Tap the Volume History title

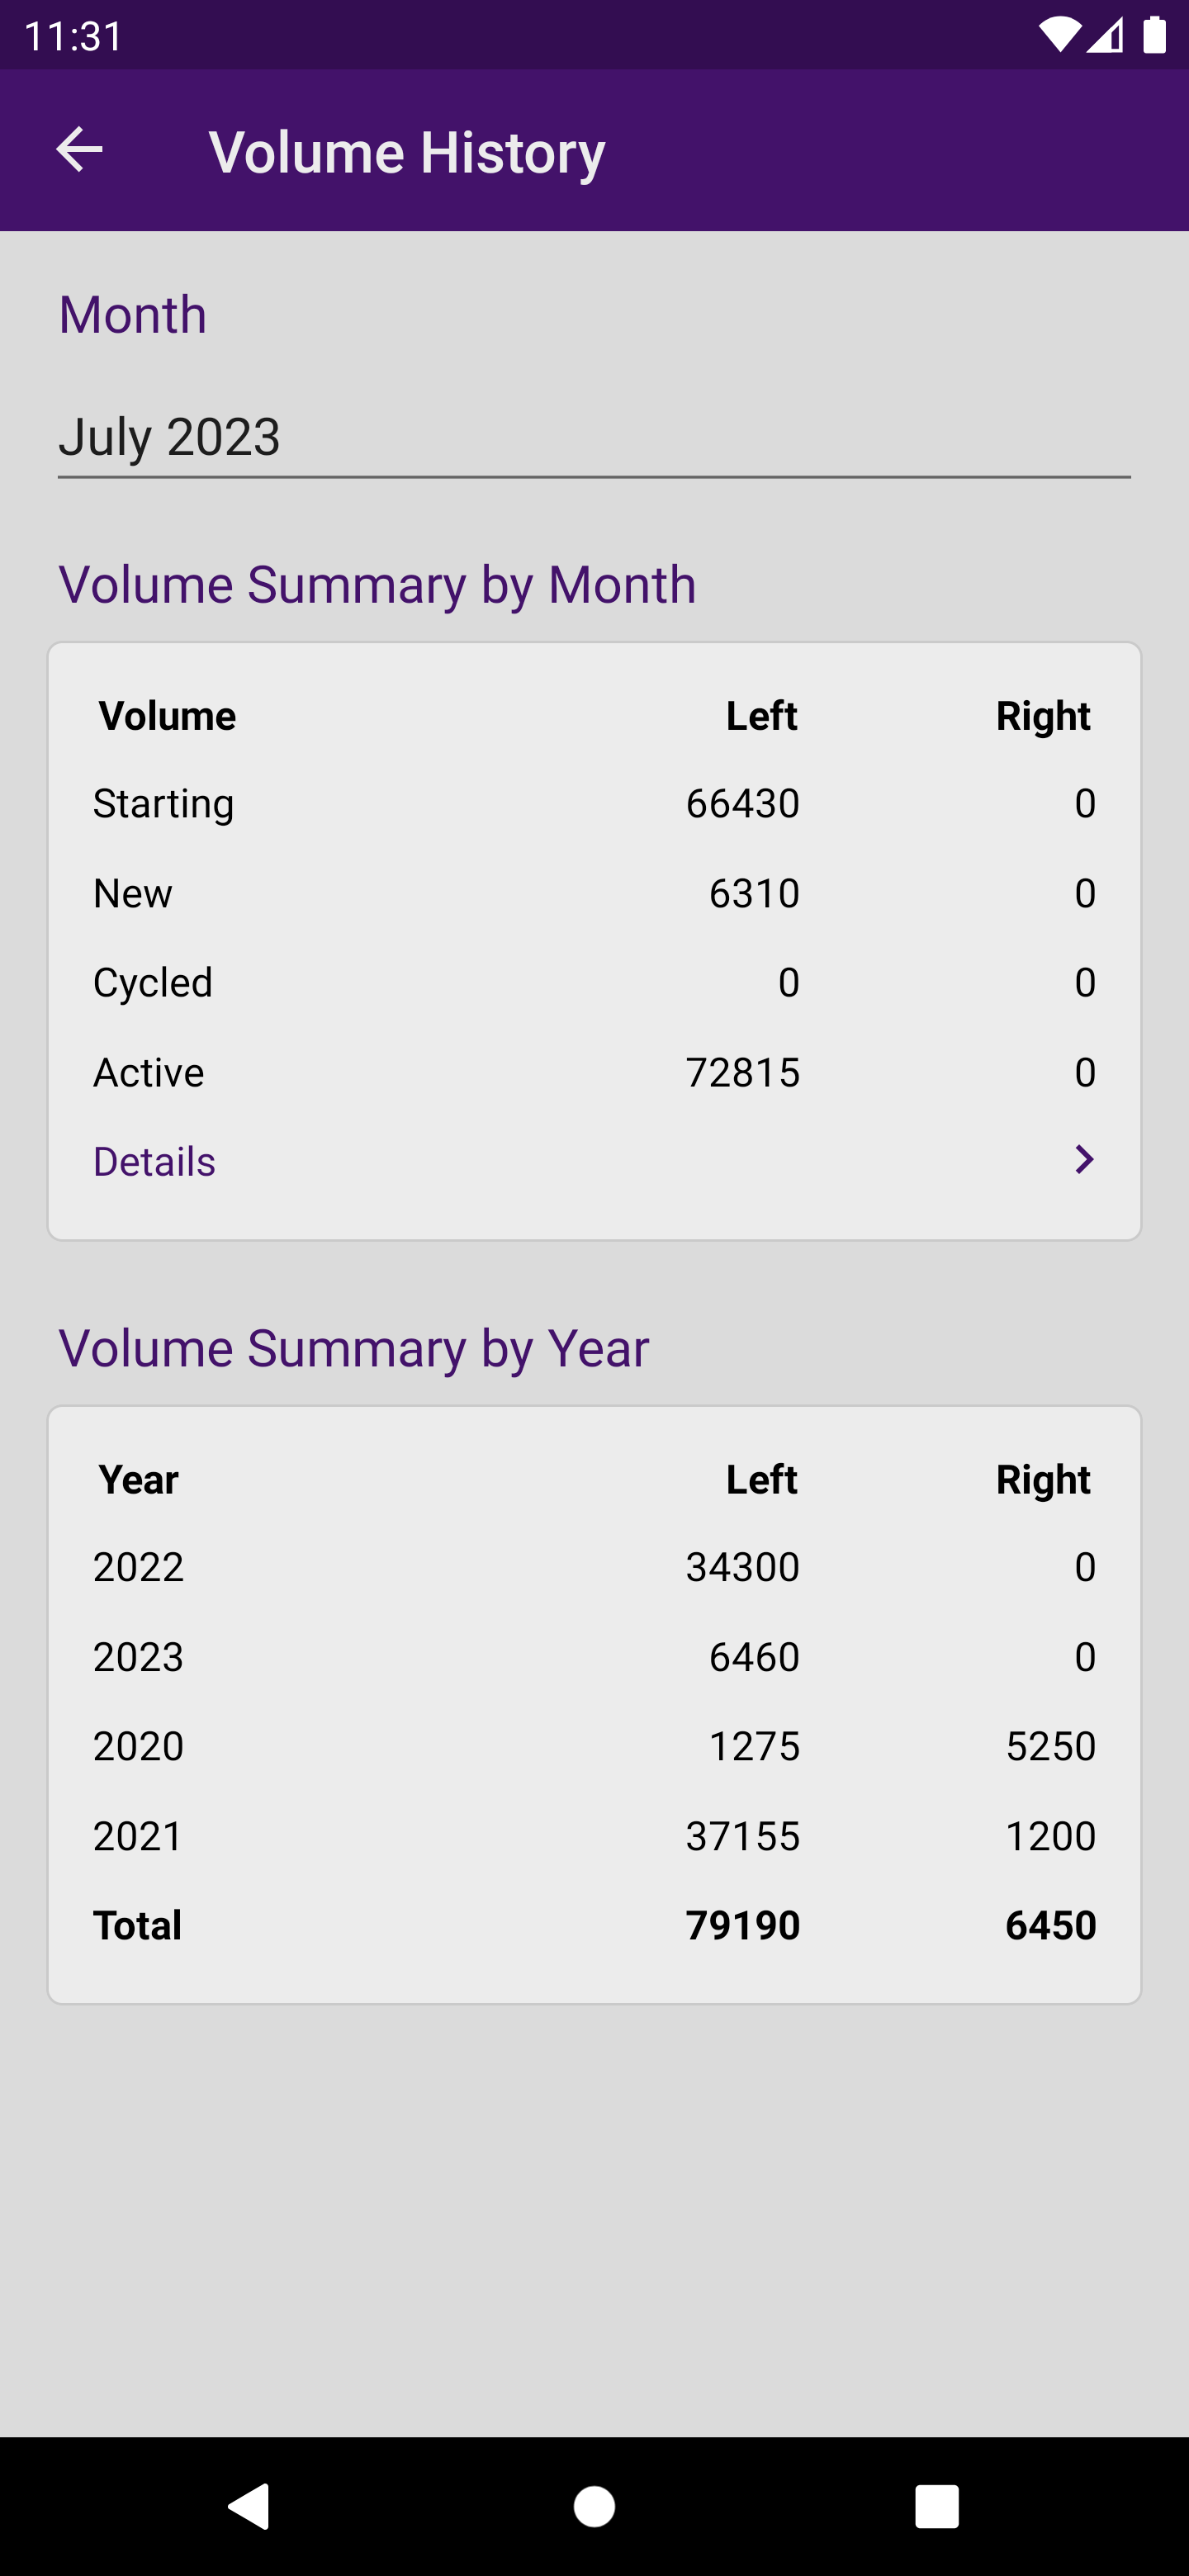pyautogui.click(x=407, y=152)
